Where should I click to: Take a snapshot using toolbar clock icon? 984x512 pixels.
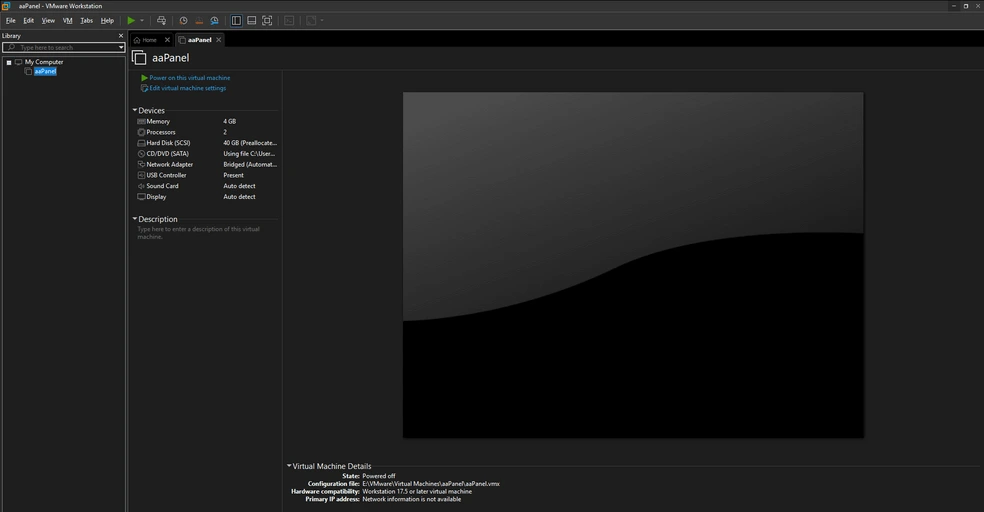point(183,21)
